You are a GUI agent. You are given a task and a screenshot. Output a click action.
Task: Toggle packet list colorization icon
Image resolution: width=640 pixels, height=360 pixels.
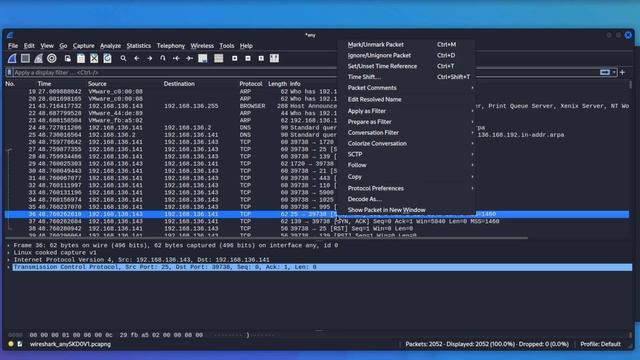218,58
